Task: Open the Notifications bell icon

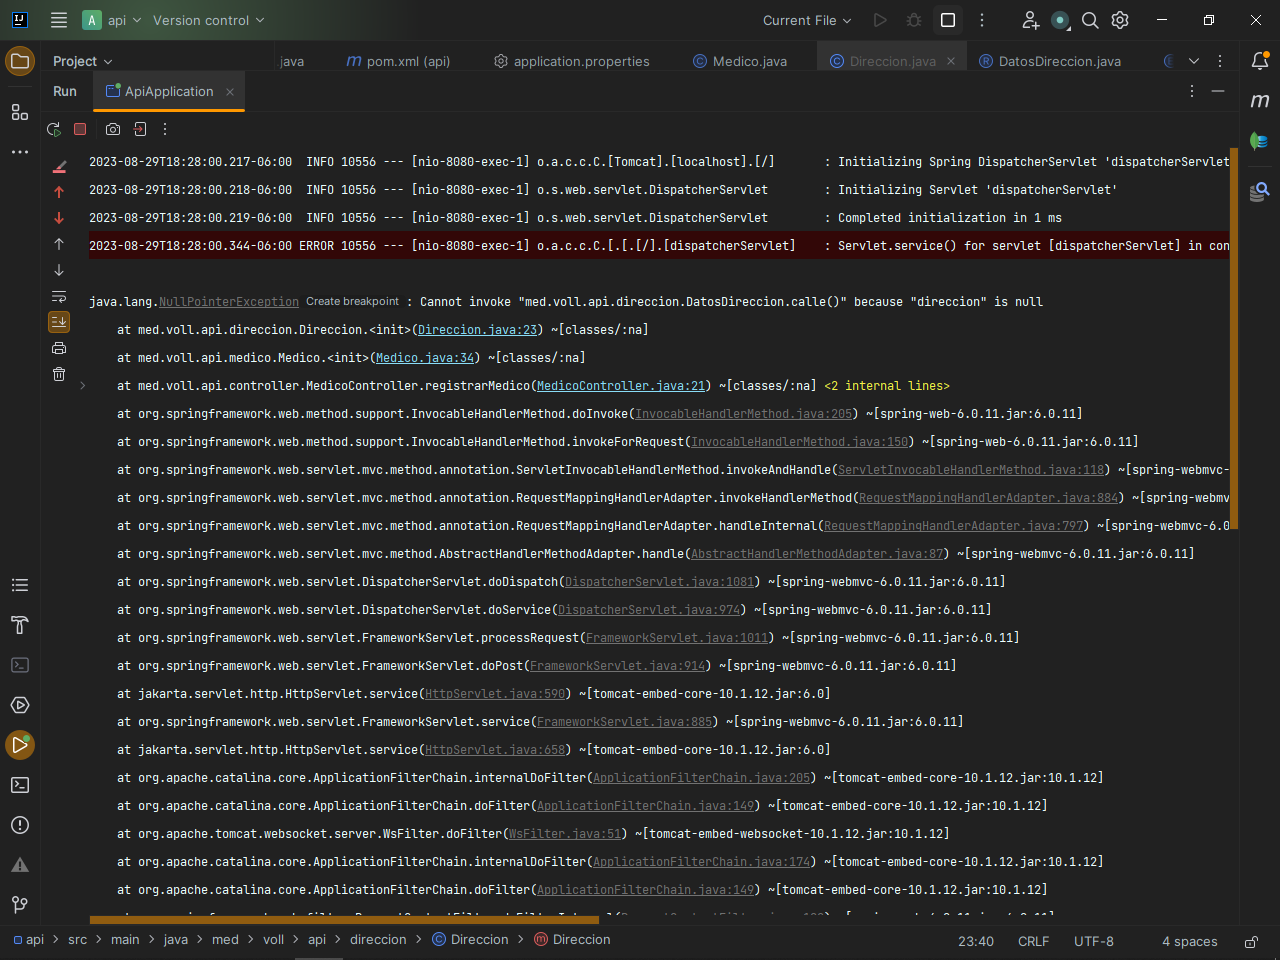Action: (x=1260, y=61)
